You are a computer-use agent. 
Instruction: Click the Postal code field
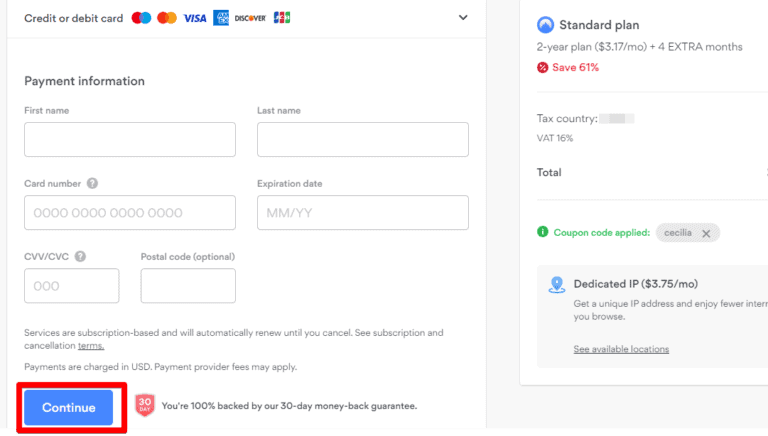pos(188,285)
